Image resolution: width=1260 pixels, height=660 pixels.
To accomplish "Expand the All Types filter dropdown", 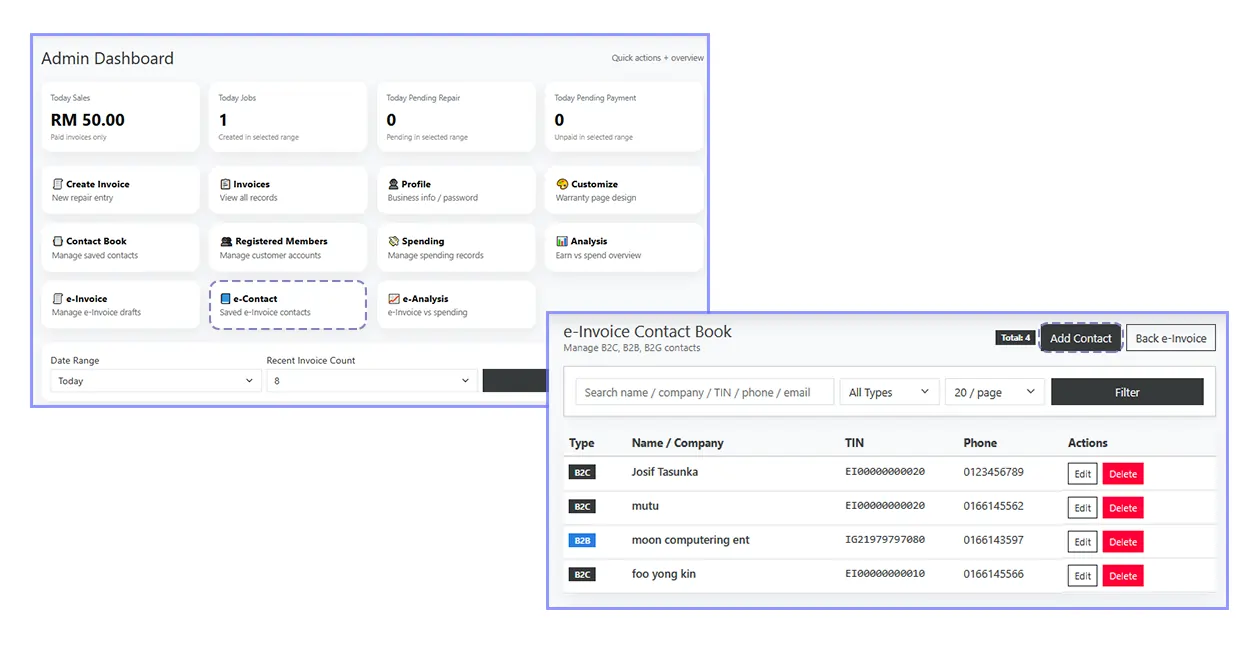I will click(x=888, y=391).
